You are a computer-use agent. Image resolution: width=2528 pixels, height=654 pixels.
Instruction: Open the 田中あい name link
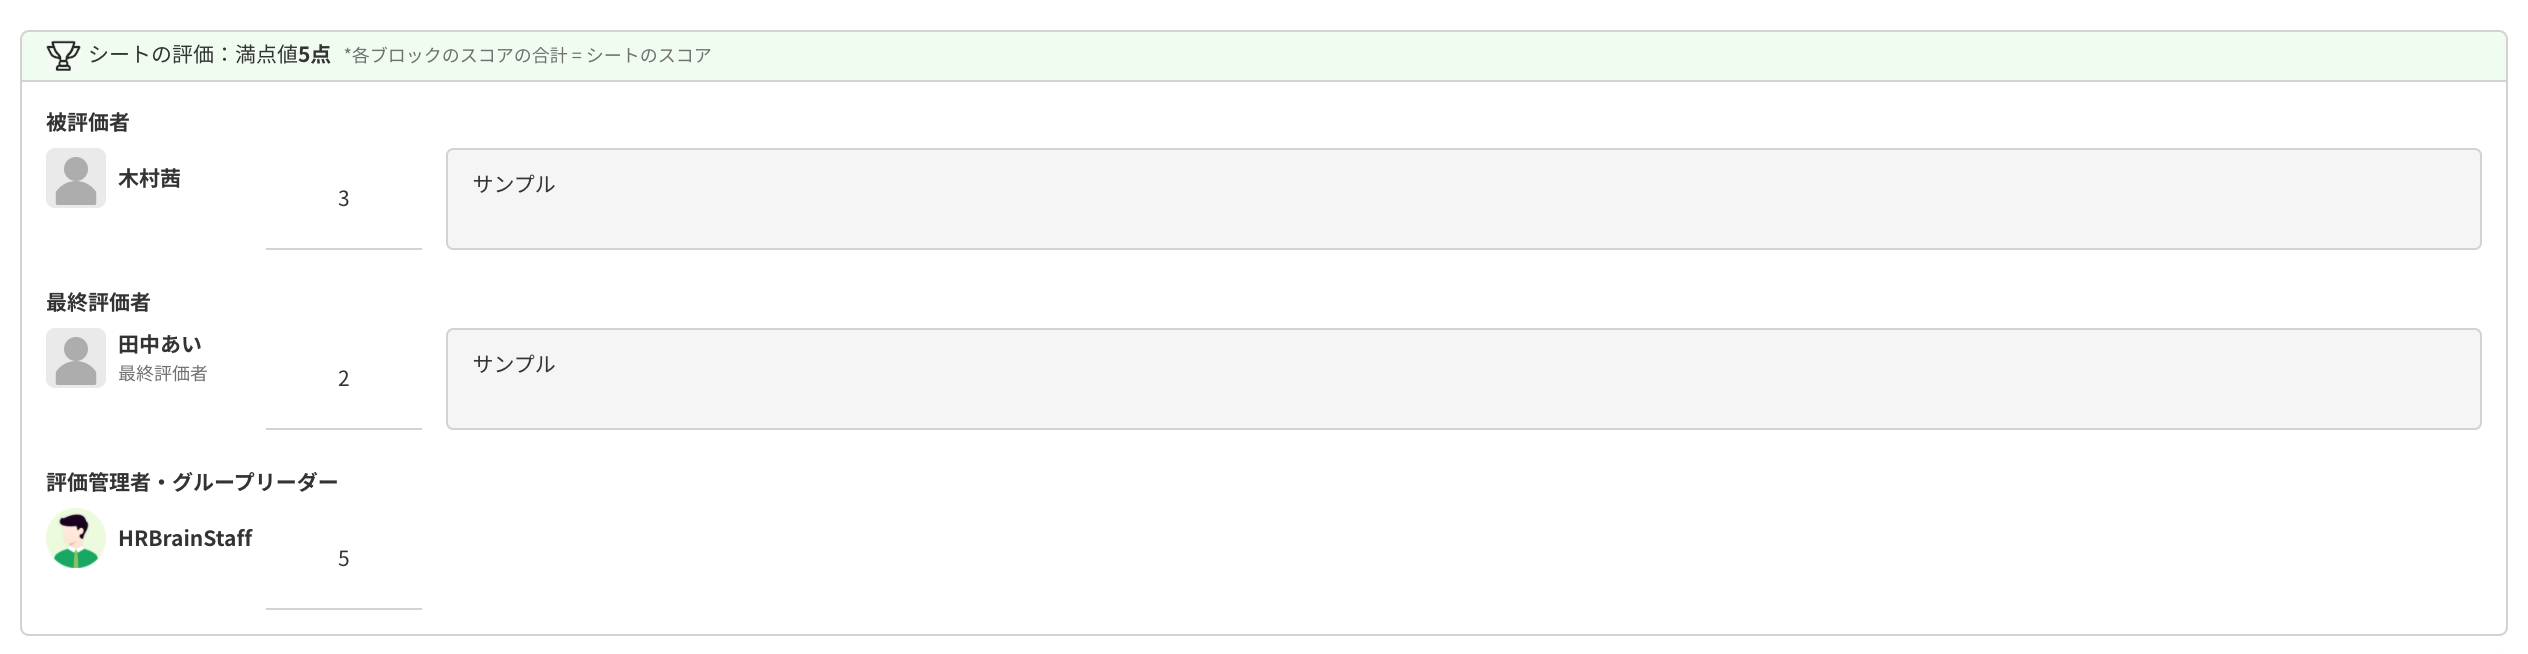pyautogui.click(x=160, y=345)
